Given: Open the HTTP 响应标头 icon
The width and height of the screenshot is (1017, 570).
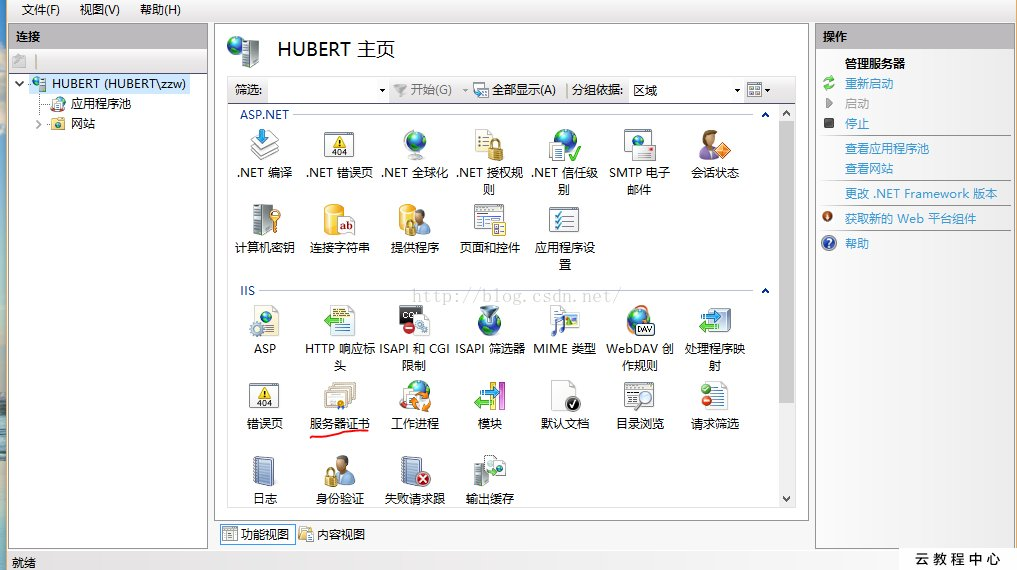Looking at the screenshot, I should click(x=339, y=321).
